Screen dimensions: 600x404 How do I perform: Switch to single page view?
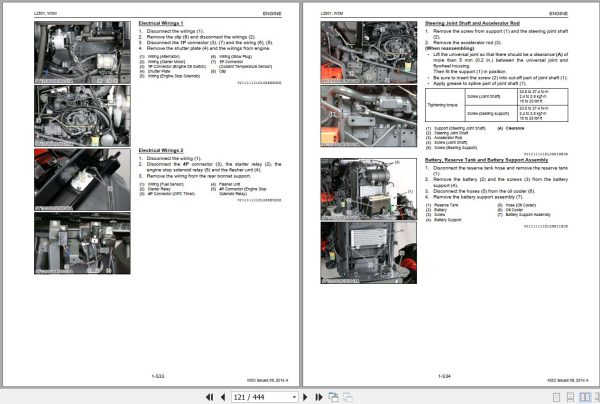pos(557,397)
